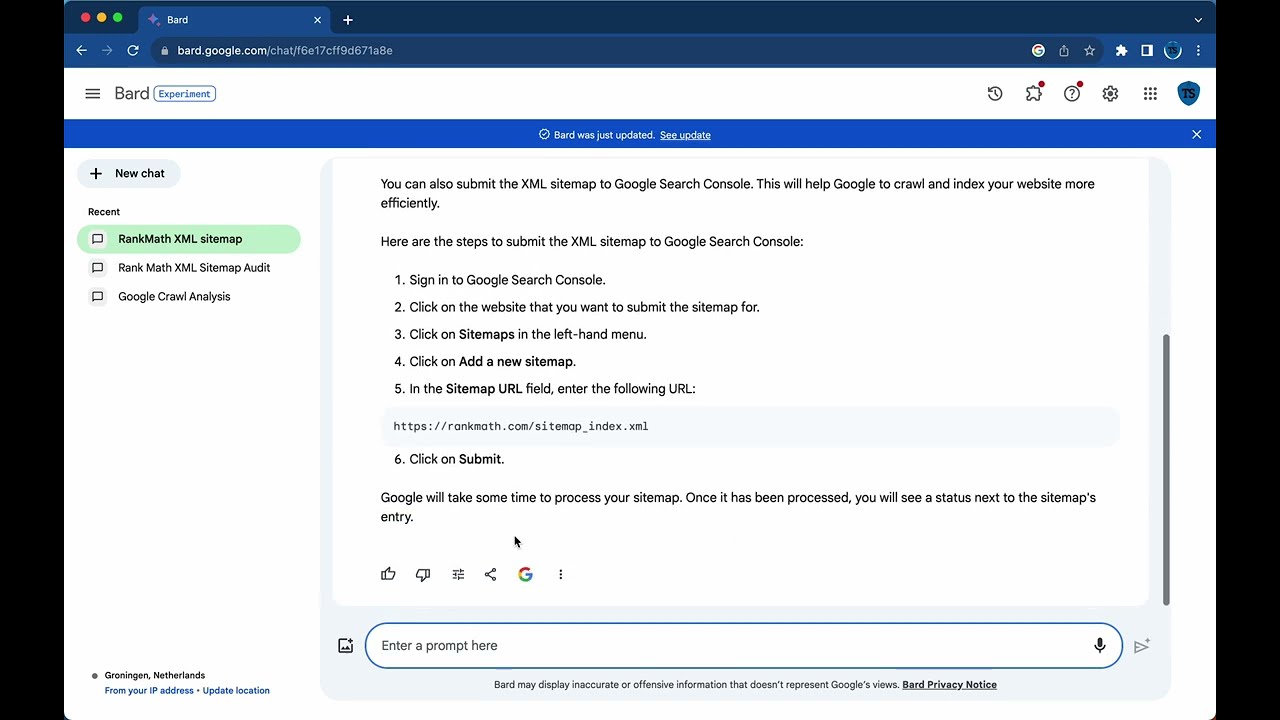Select the Bard browser tab
This screenshot has width=1280, height=720.
coord(232,20)
